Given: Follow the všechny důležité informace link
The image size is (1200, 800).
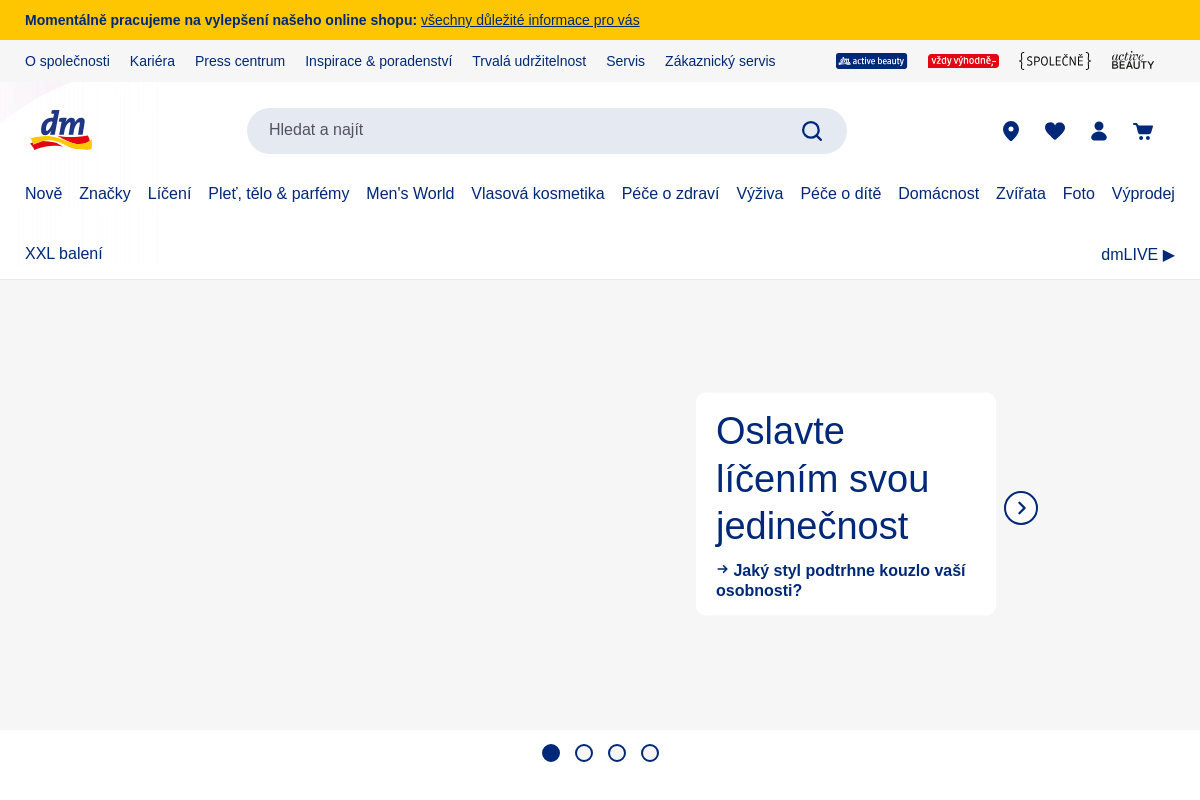Looking at the screenshot, I should point(530,20).
